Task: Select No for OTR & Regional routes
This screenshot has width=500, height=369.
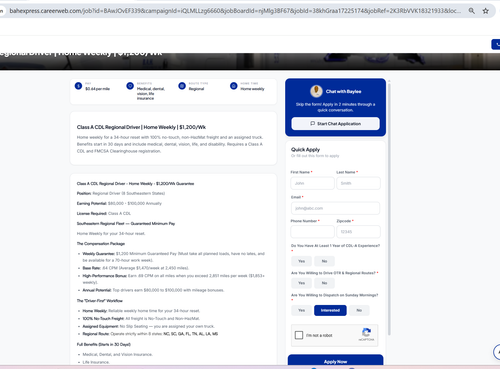Action: [324, 283]
